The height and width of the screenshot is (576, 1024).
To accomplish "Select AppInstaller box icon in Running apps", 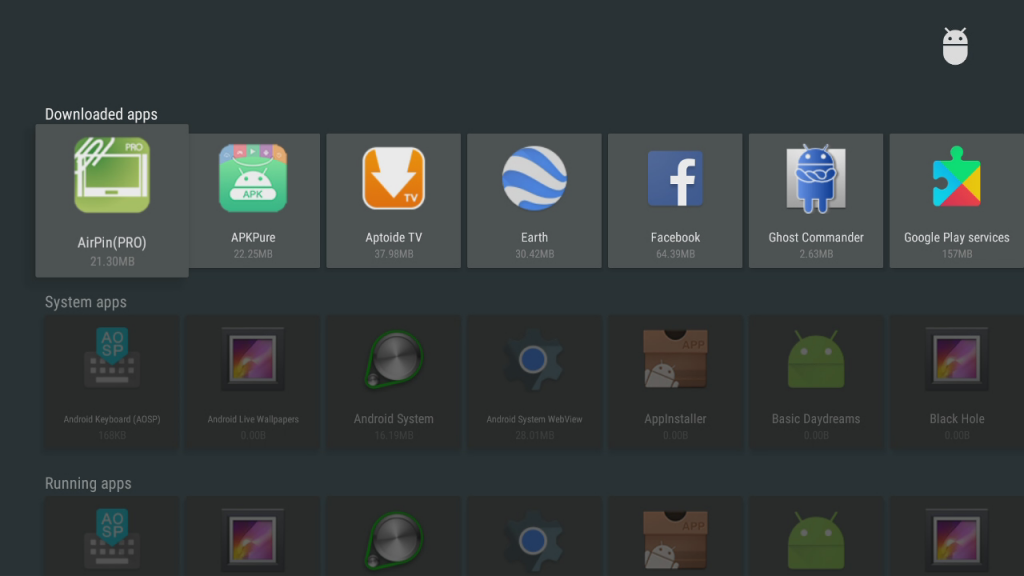I will tap(675, 540).
